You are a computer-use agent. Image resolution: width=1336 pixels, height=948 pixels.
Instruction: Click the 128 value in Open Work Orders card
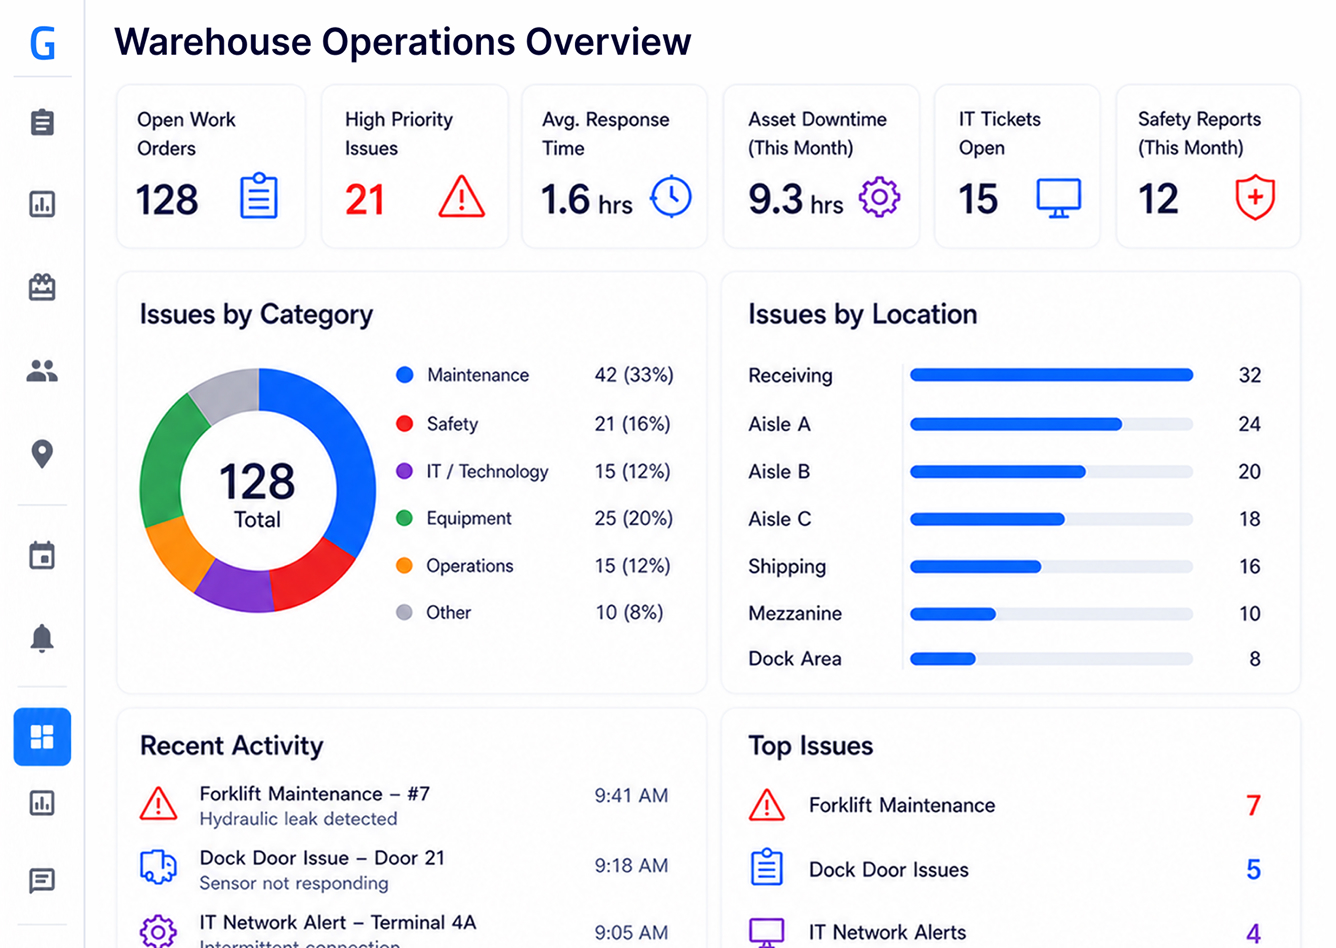point(167,200)
